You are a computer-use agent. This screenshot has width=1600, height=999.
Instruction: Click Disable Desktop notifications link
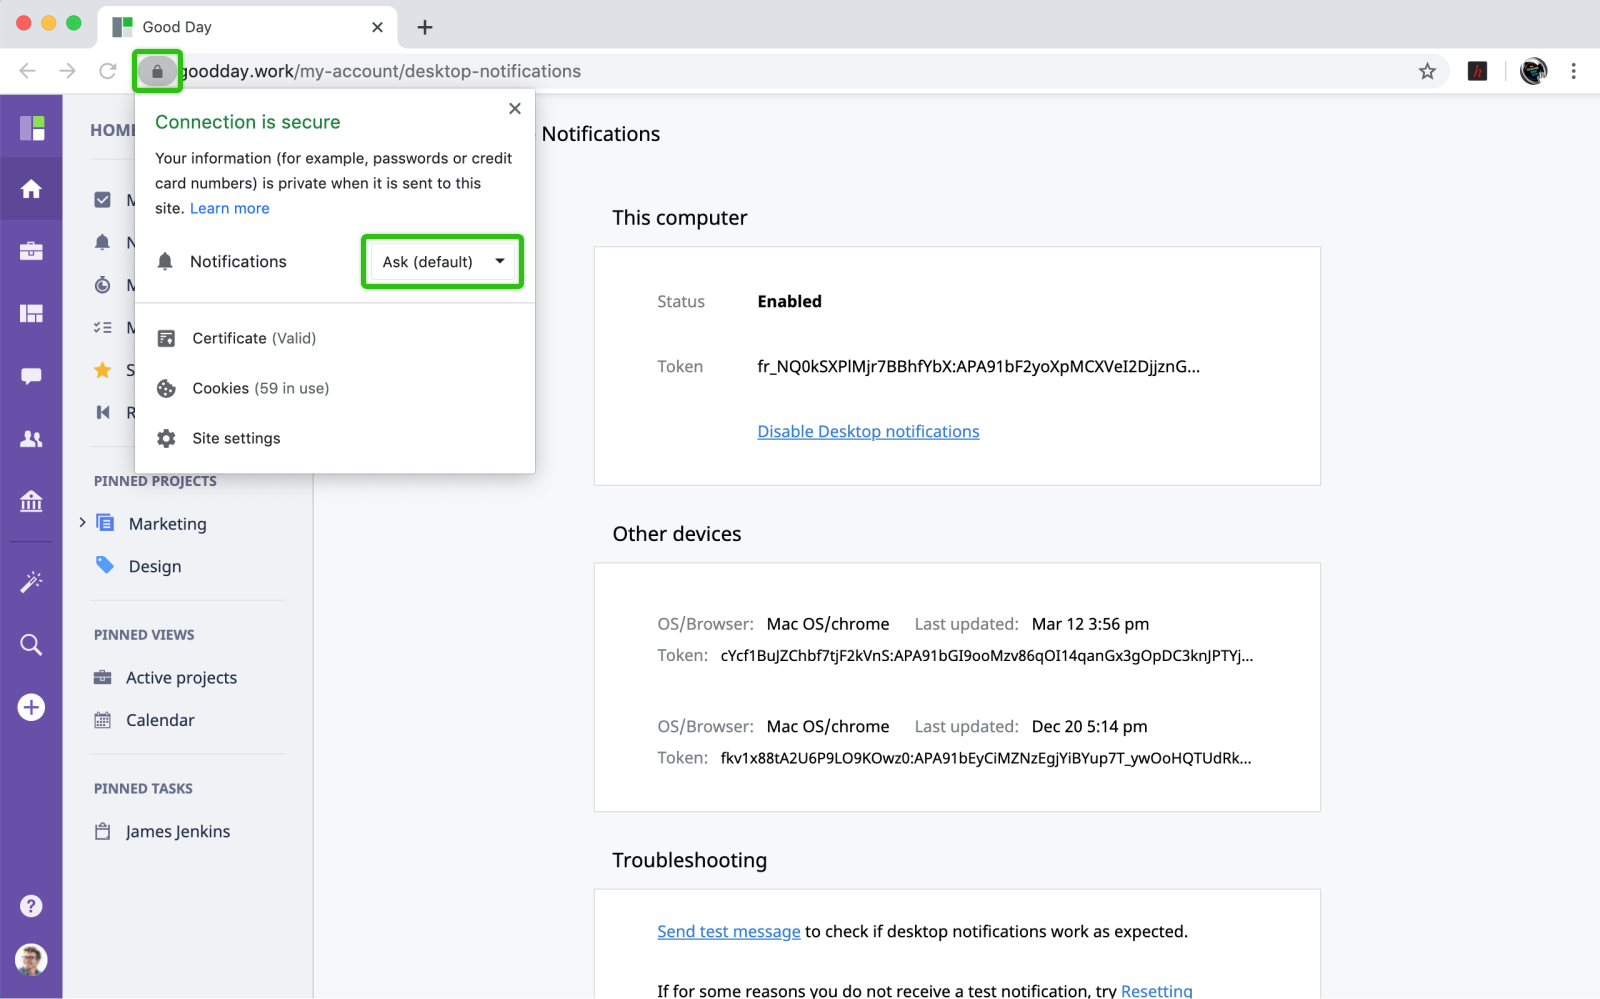click(x=868, y=432)
